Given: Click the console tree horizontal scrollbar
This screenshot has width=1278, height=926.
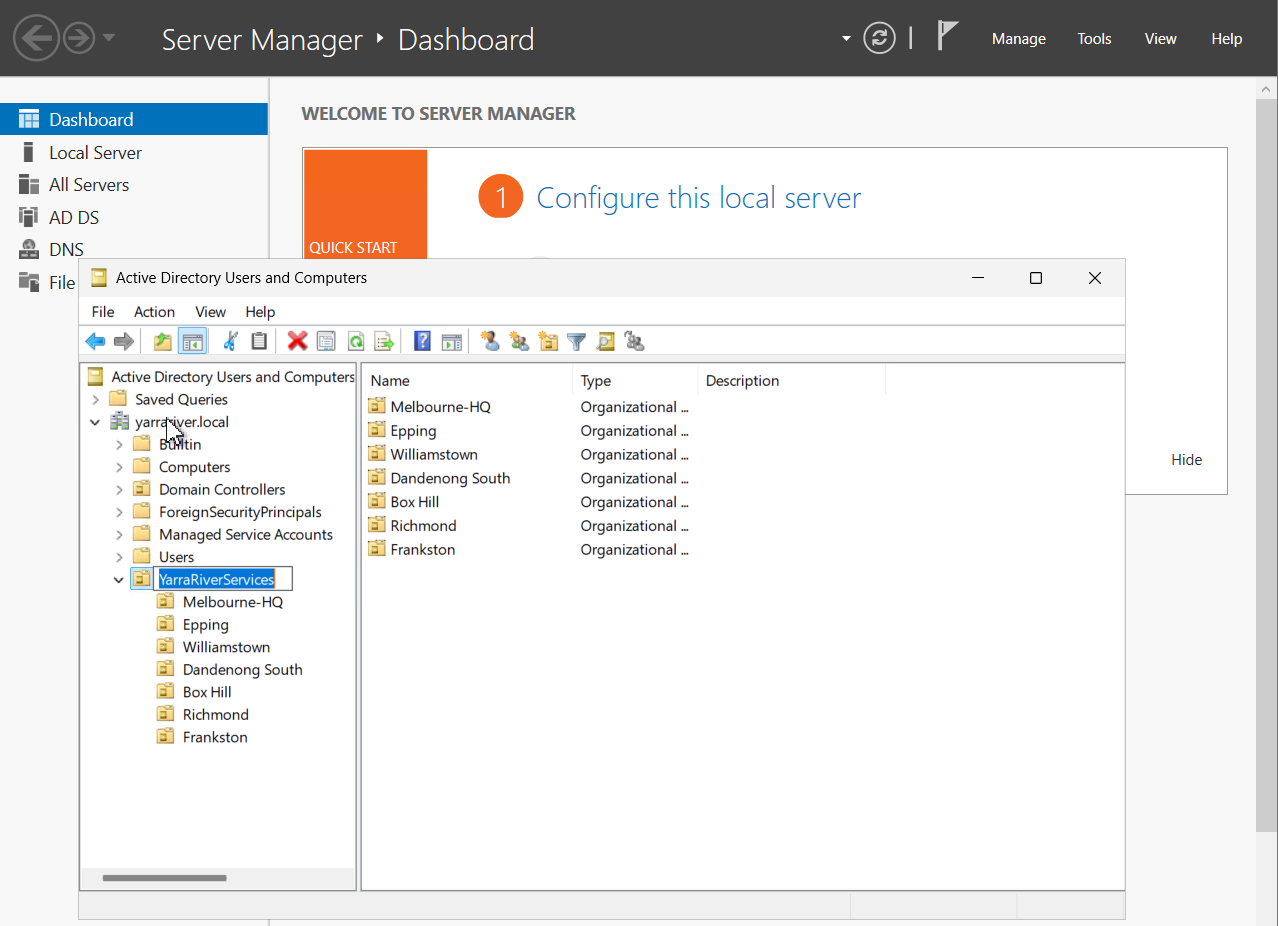Looking at the screenshot, I should pos(164,878).
